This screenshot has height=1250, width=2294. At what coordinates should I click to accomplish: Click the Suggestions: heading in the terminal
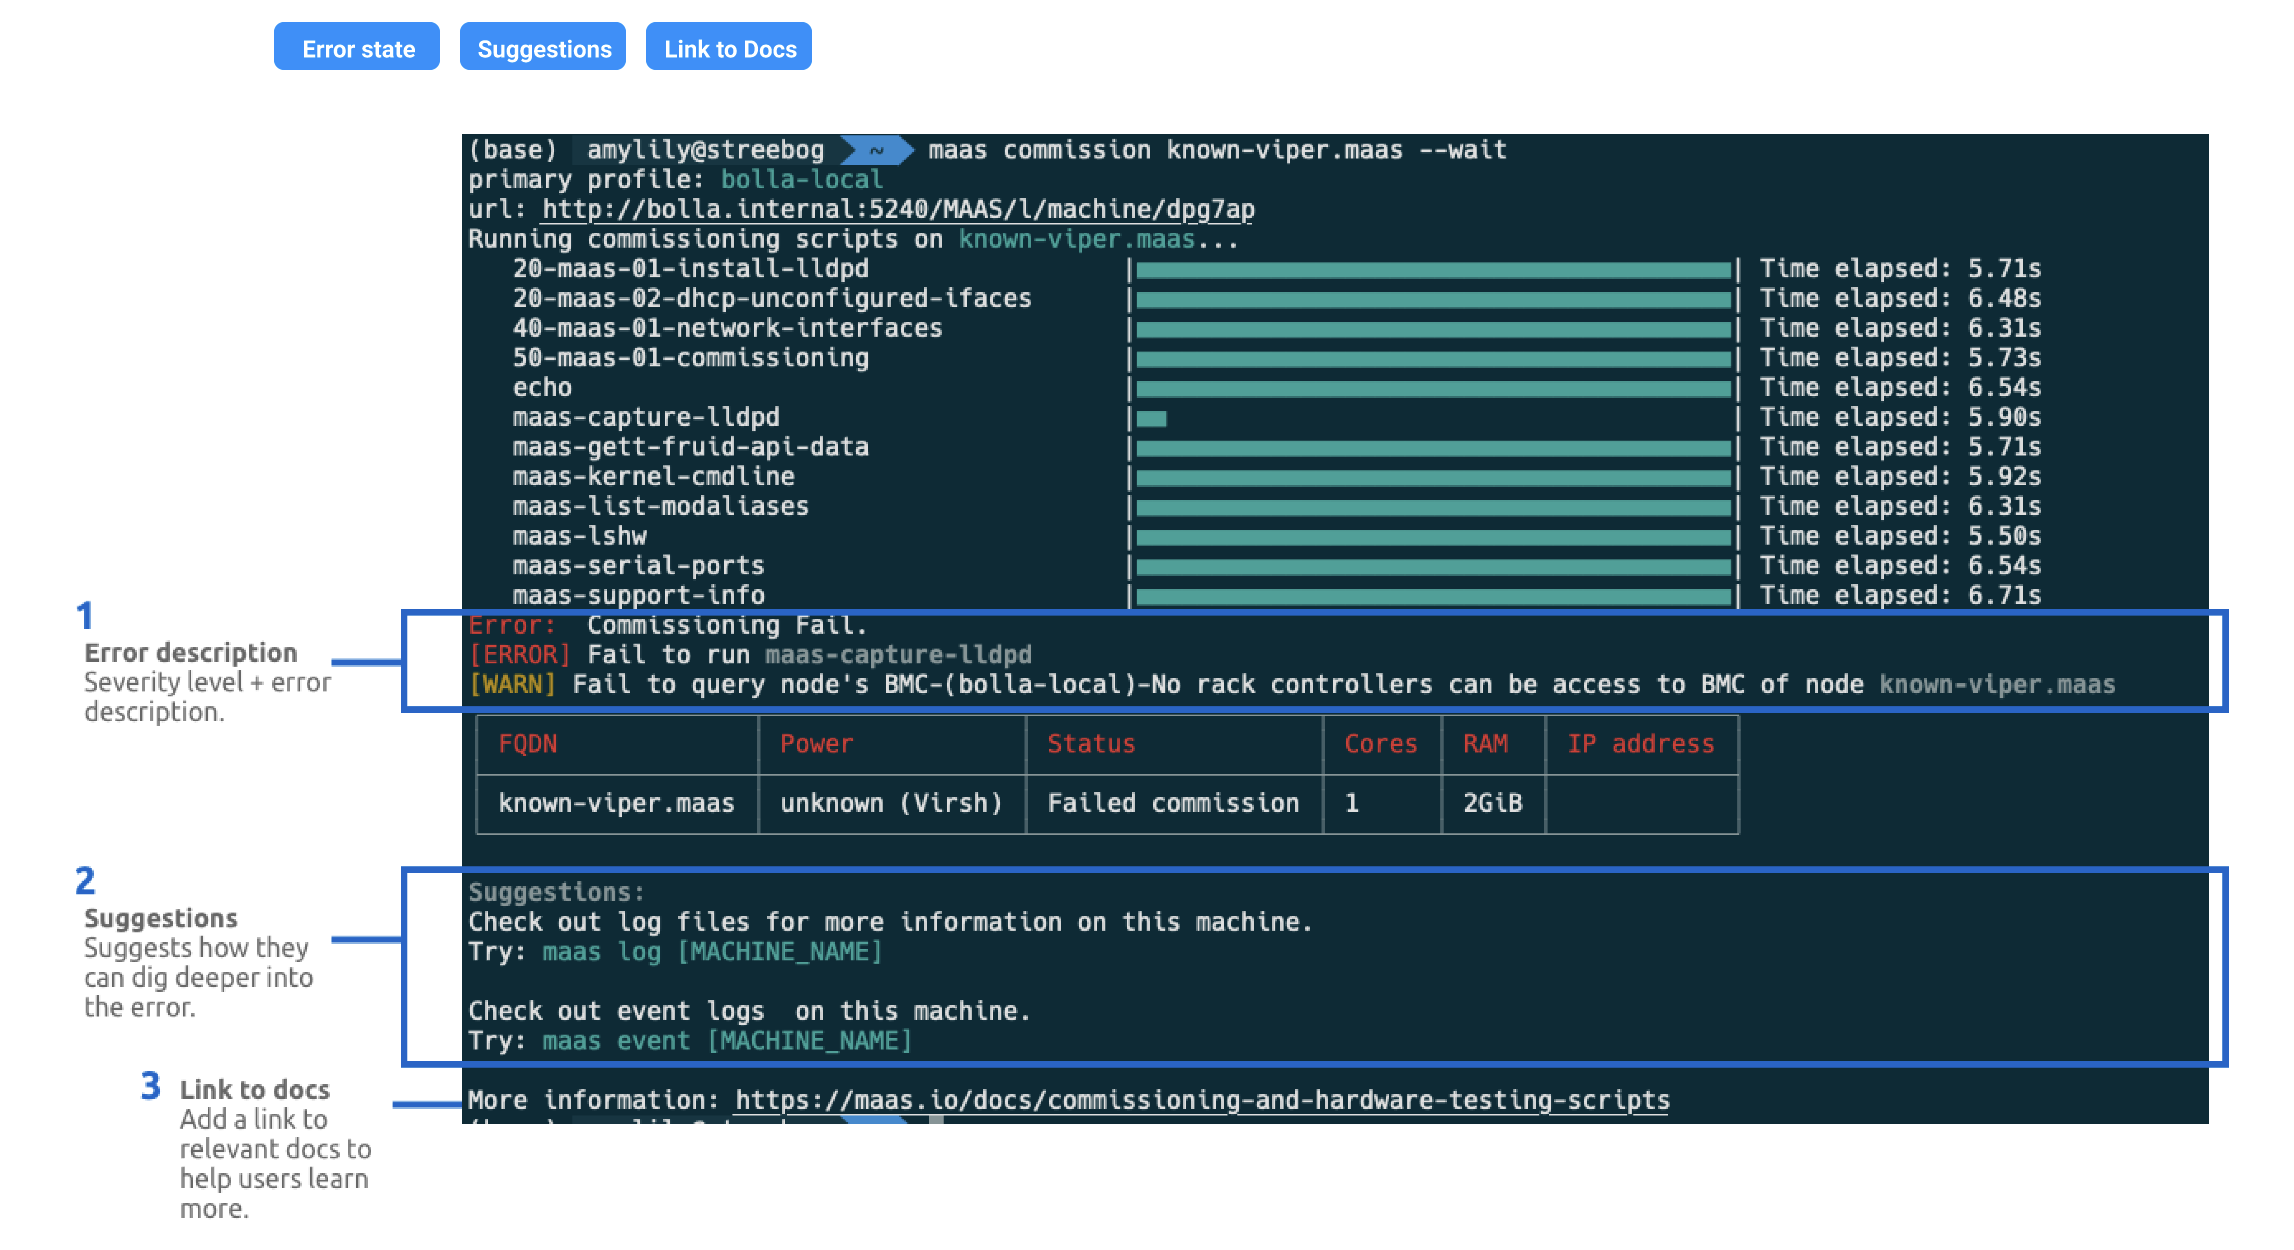[x=557, y=893]
